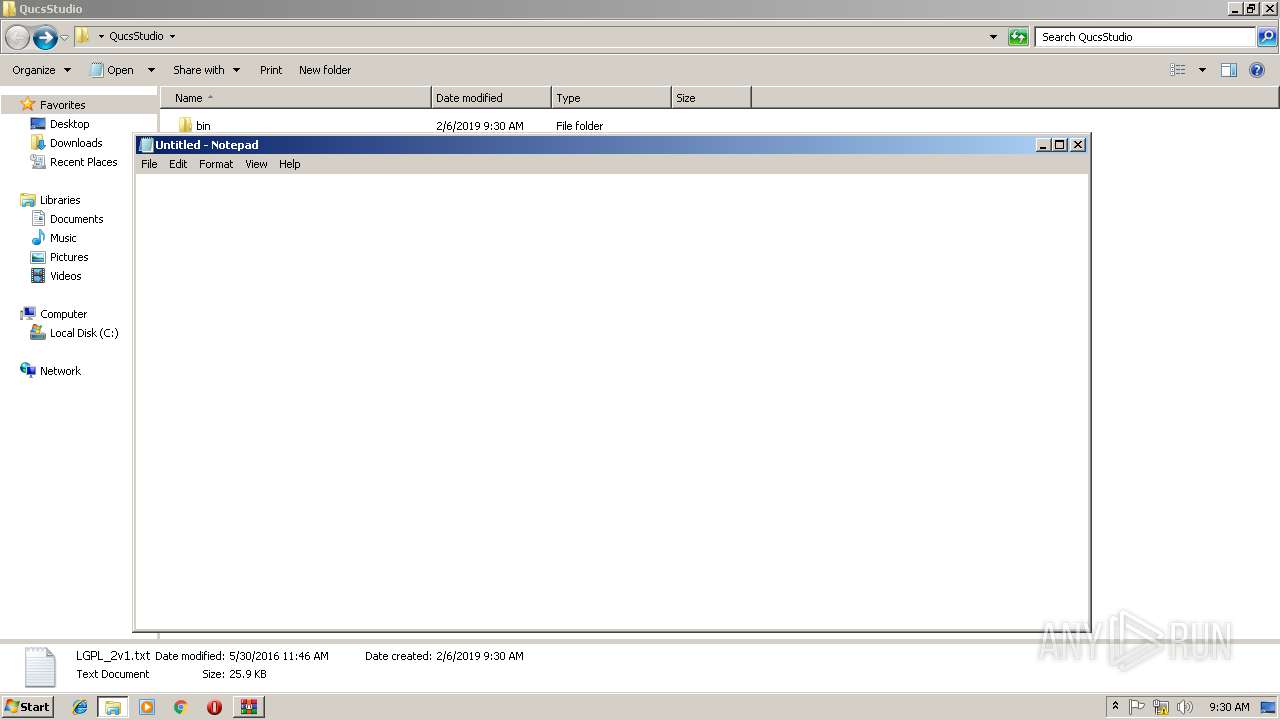Go forward in Explorer window
Image resolution: width=1280 pixels, height=720 pixels.
coord(45,37)
